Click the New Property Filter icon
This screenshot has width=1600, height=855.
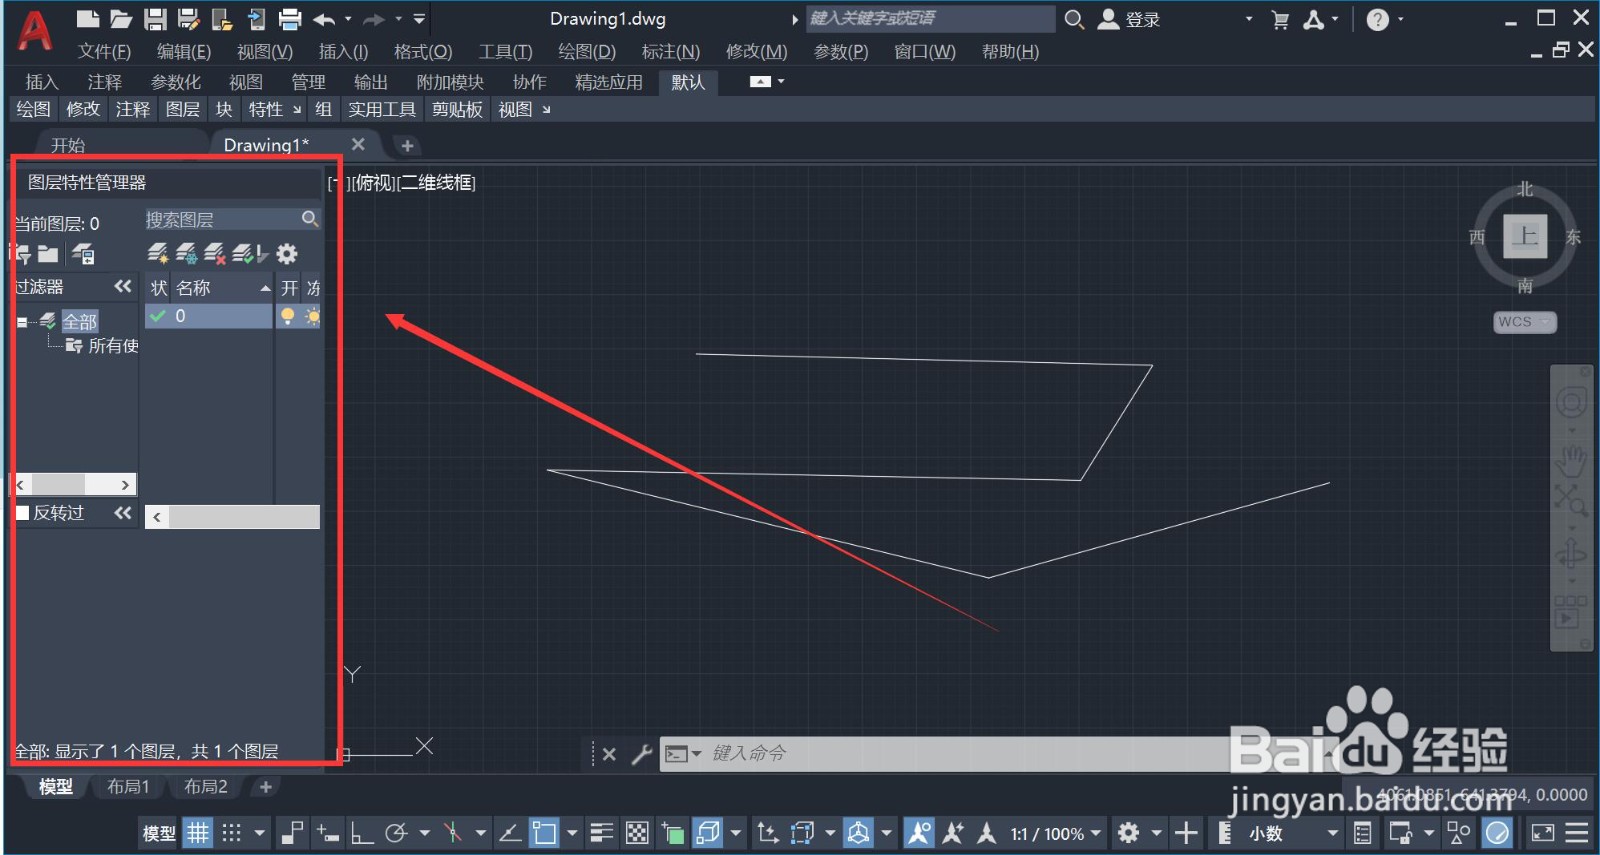click(22, 254)
